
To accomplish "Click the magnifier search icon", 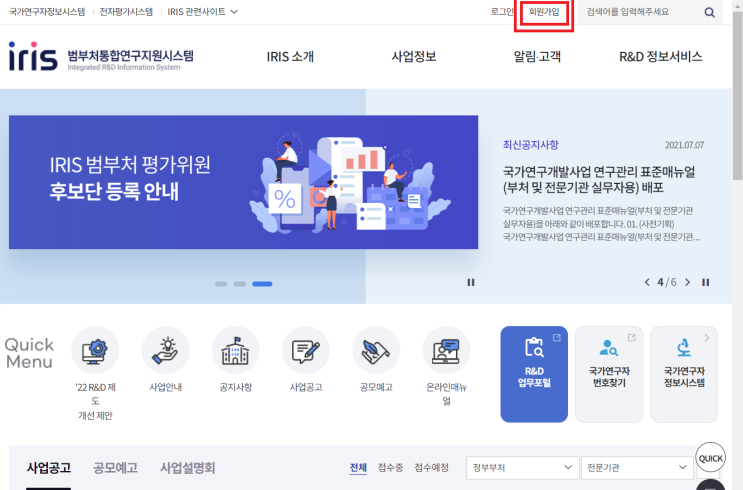I will tap(709, 12).
